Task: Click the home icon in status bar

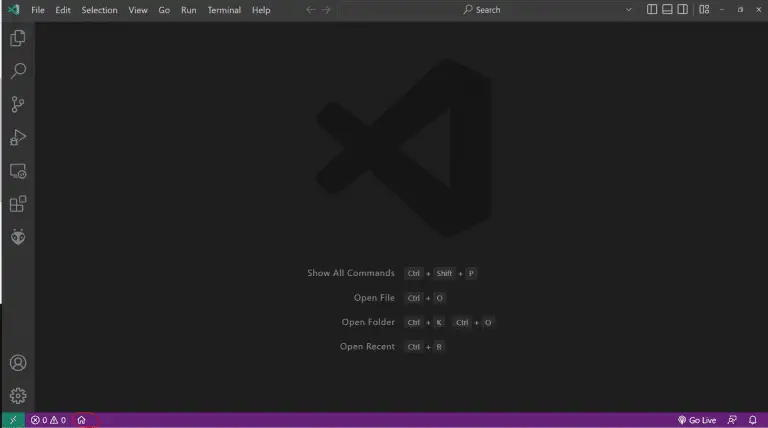Action: [x=81, y=420]
